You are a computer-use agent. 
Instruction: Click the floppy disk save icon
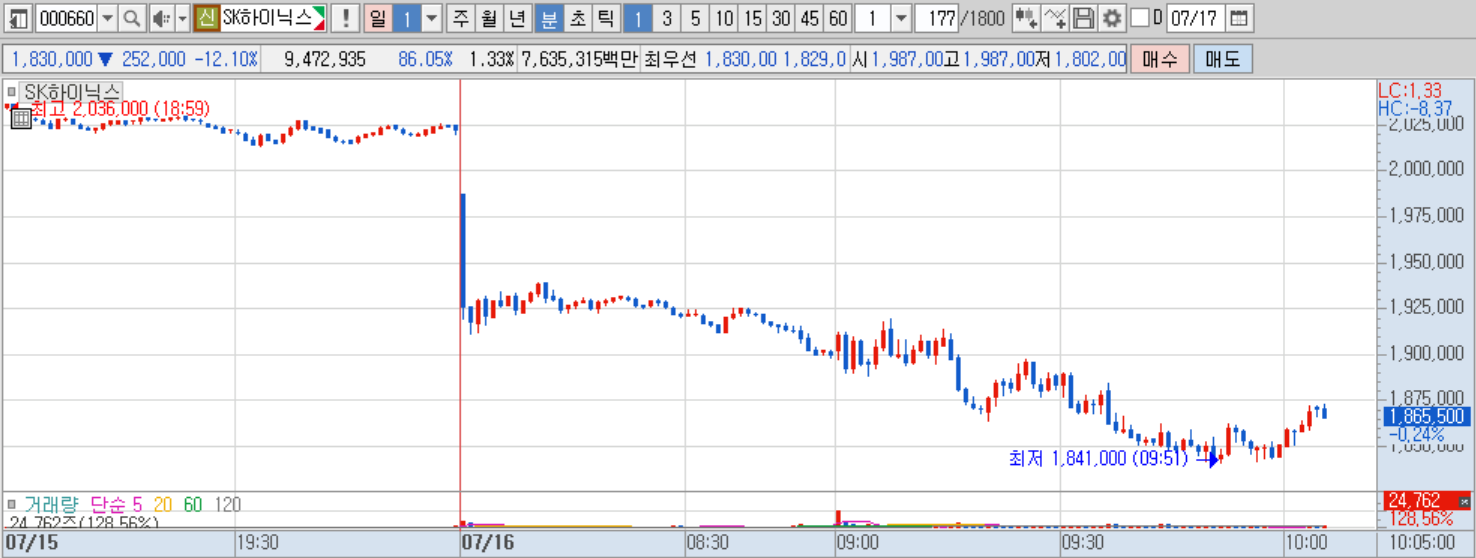pos(1083,18)
